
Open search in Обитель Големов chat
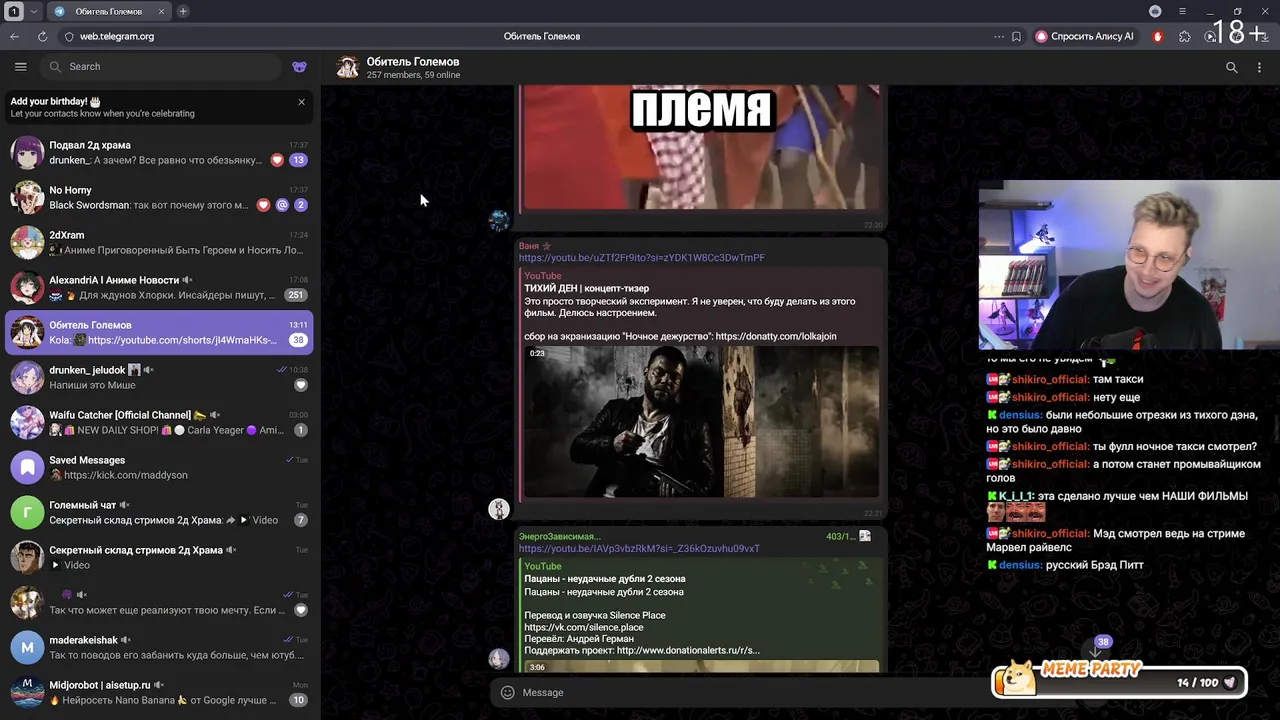point(1231,68)
